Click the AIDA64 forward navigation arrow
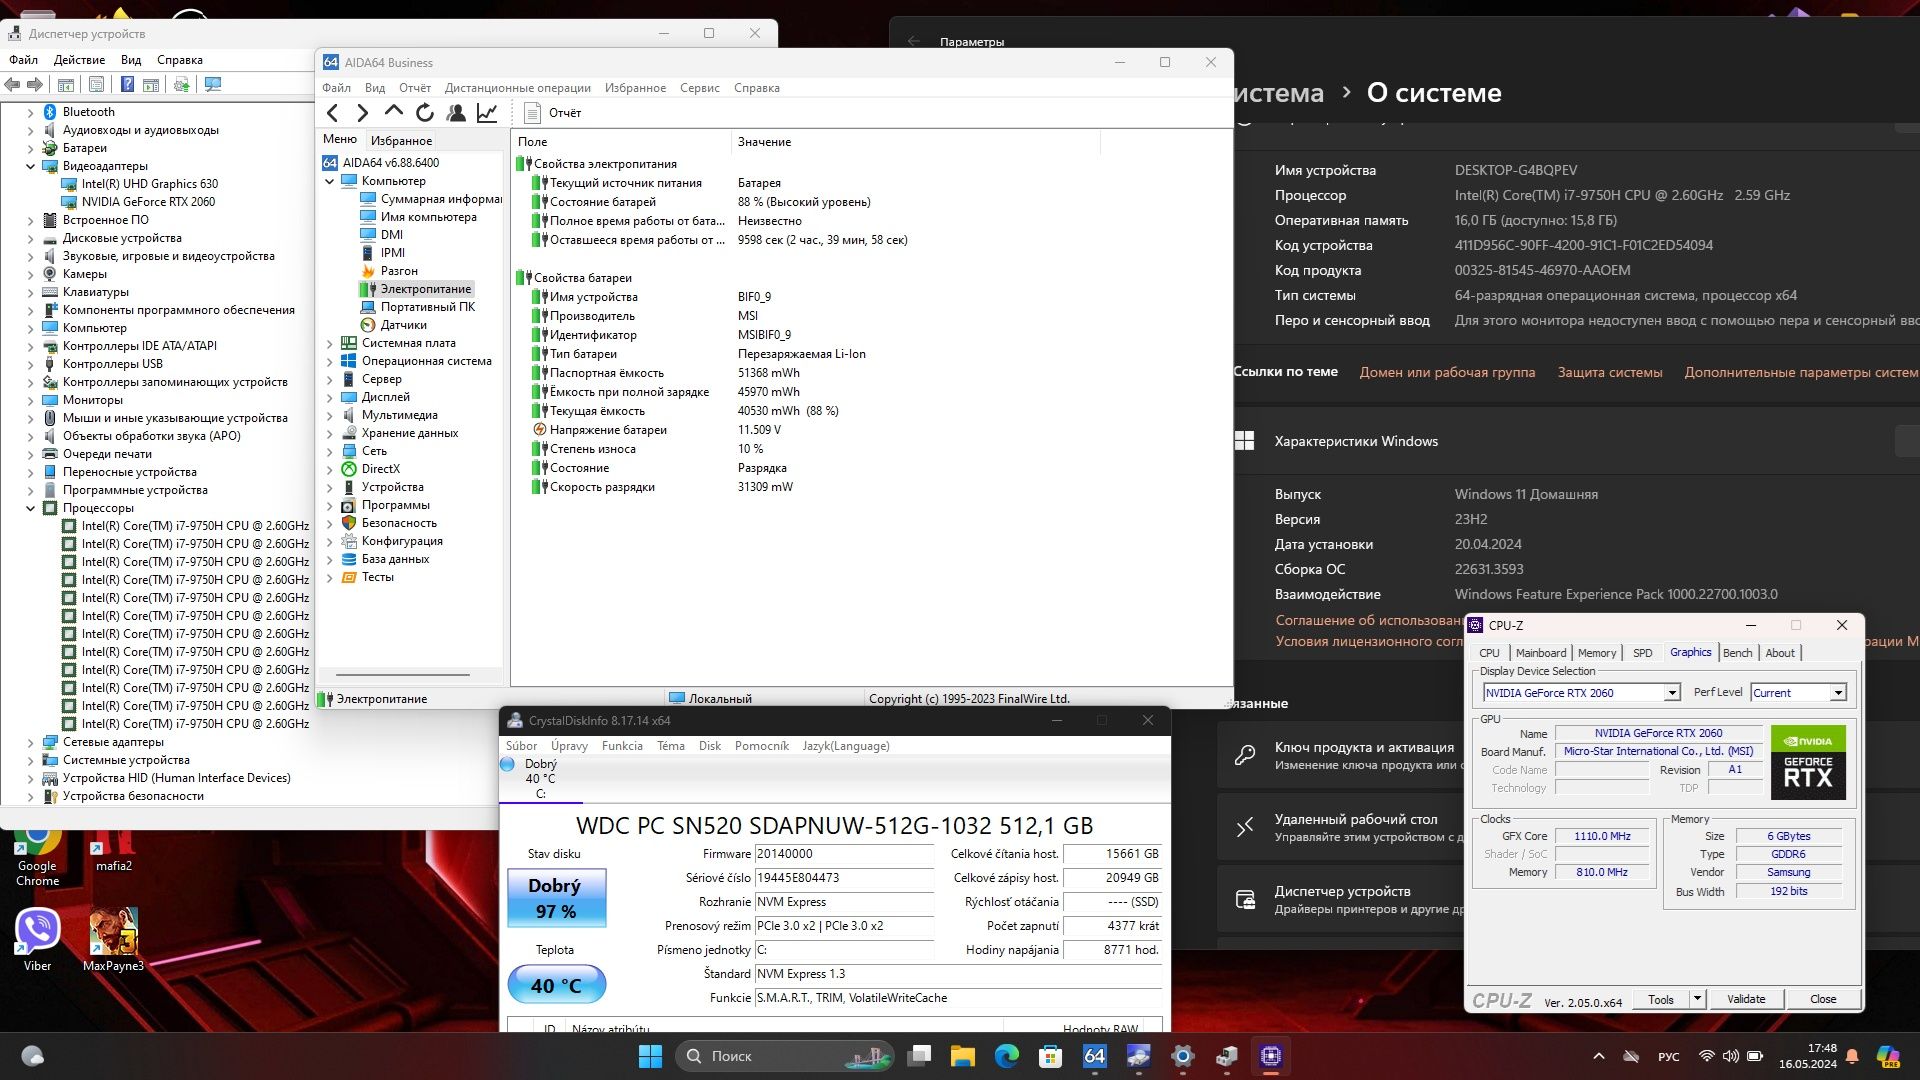 click(363, 113)
